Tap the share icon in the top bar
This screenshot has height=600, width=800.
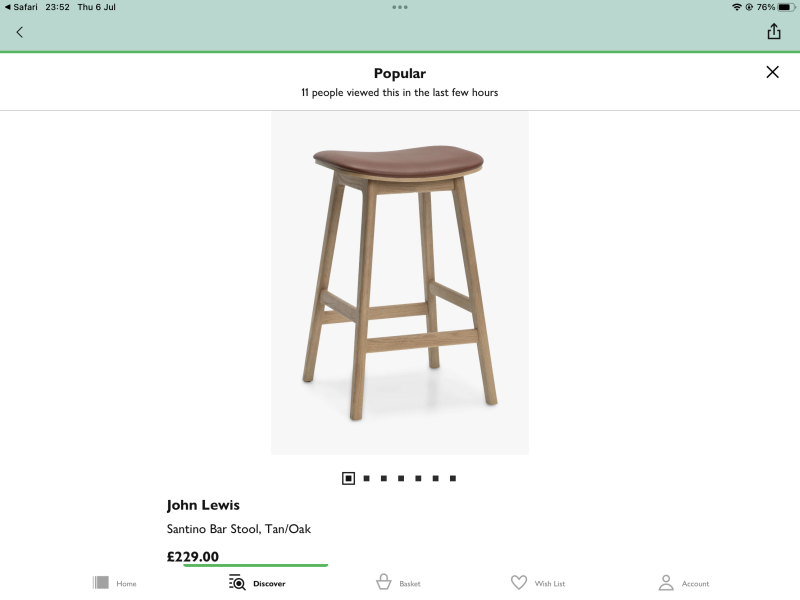tap(774, 31)
